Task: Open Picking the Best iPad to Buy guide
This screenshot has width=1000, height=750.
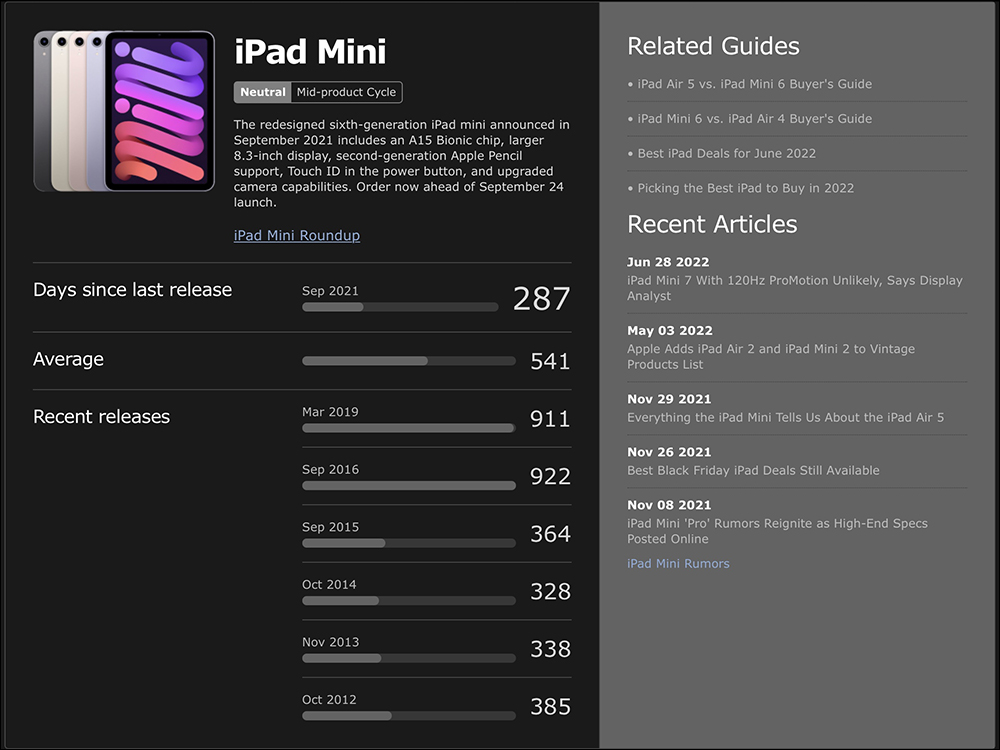Action: [746, 188]
